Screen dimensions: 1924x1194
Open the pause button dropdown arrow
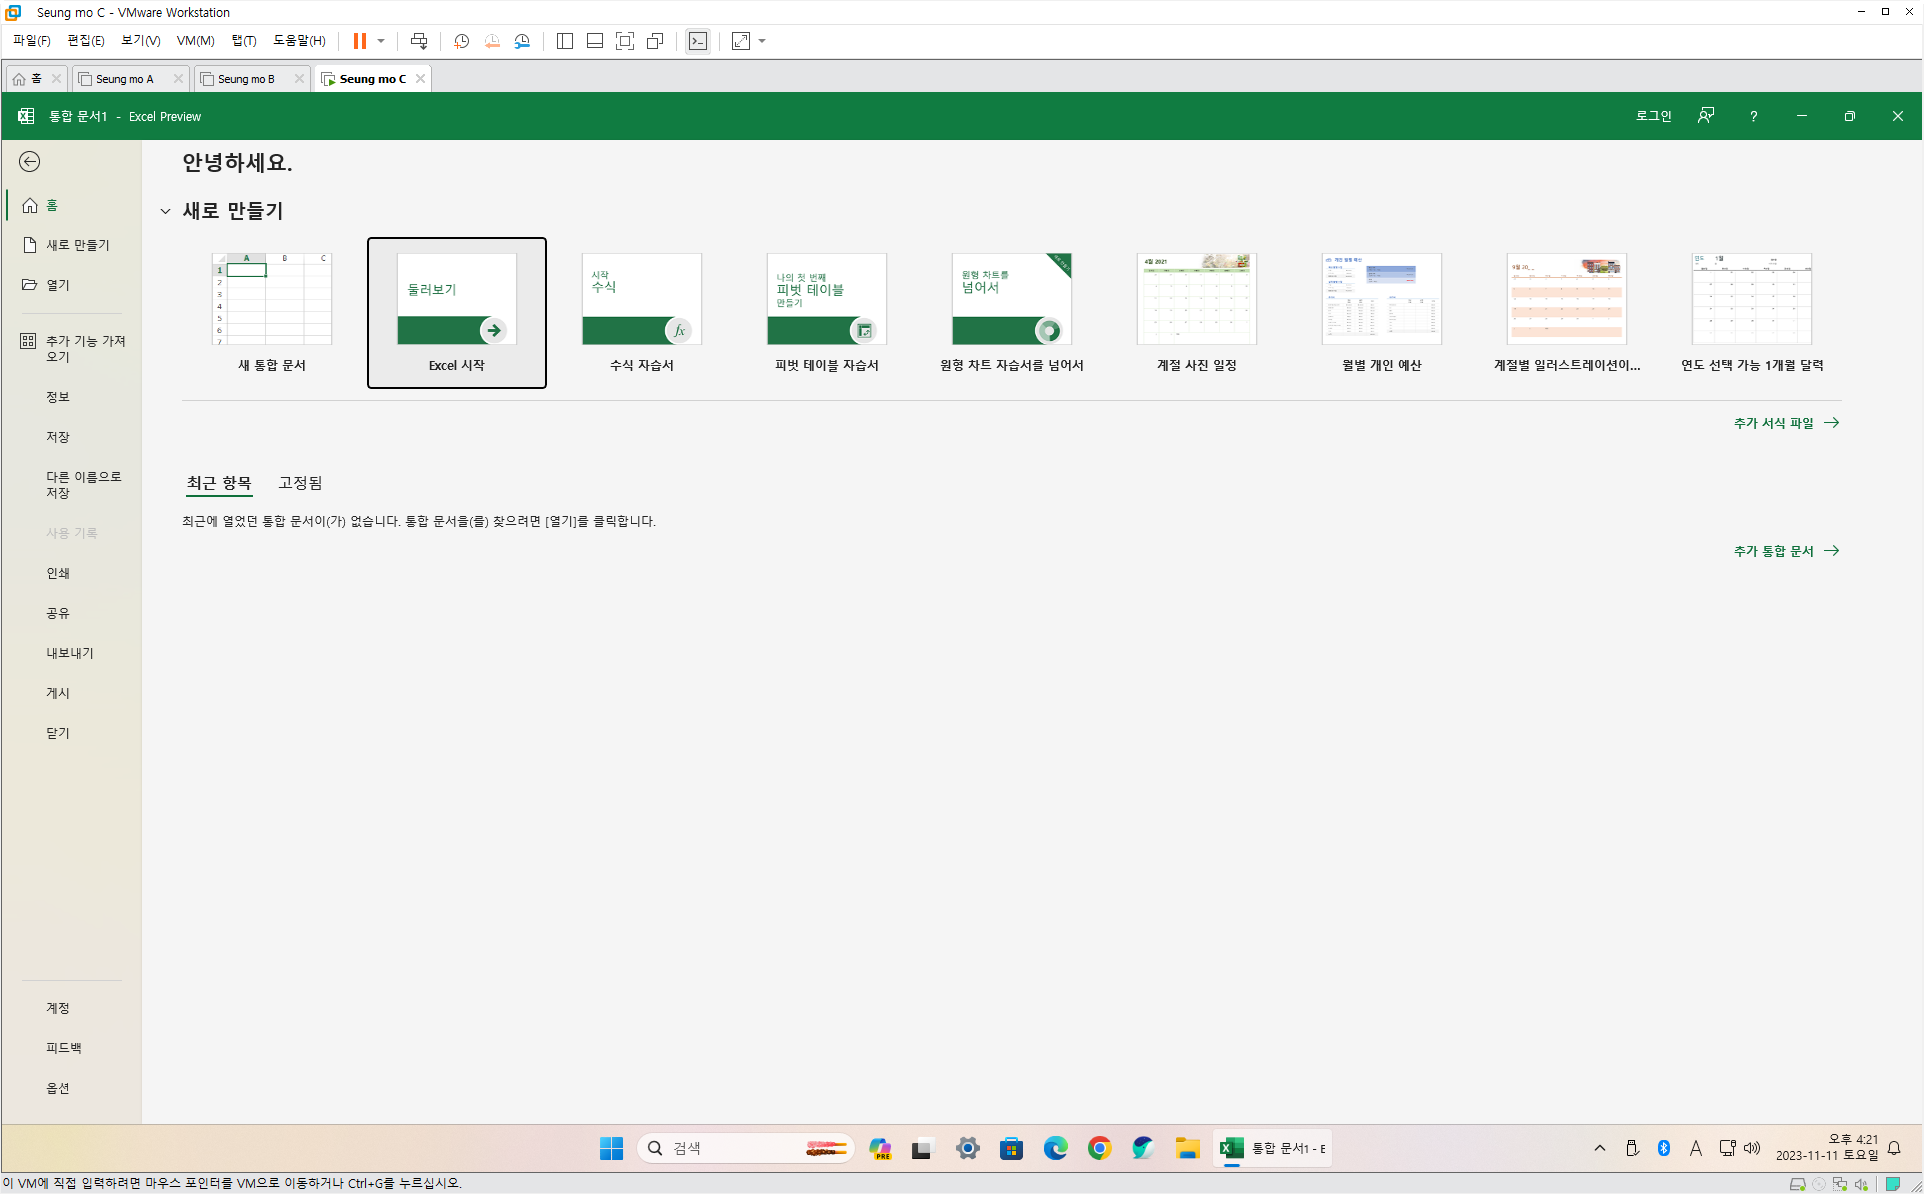381,41
